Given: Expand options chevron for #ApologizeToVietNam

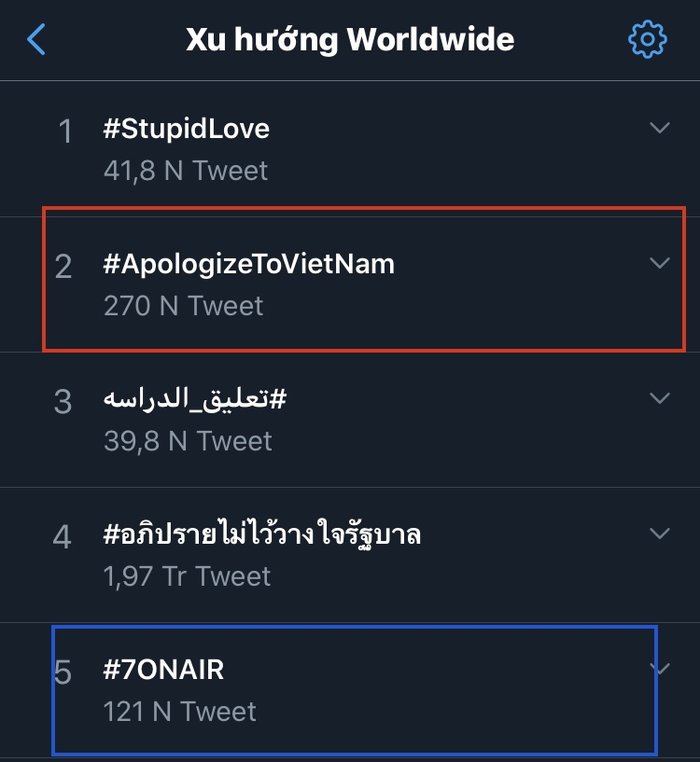Looking at the screenshot, I should pos(660,263).
